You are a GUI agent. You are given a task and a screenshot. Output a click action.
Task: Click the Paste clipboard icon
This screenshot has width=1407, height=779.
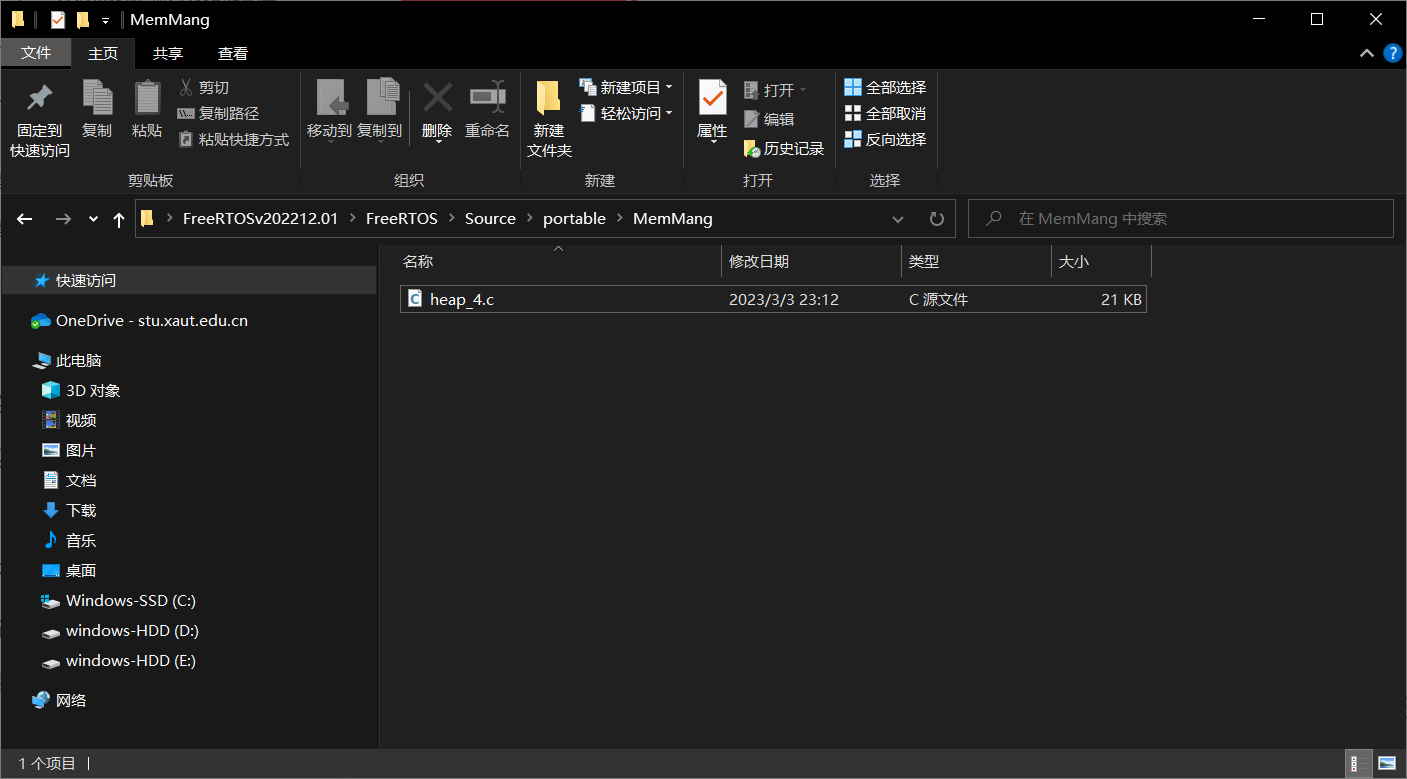147,98
